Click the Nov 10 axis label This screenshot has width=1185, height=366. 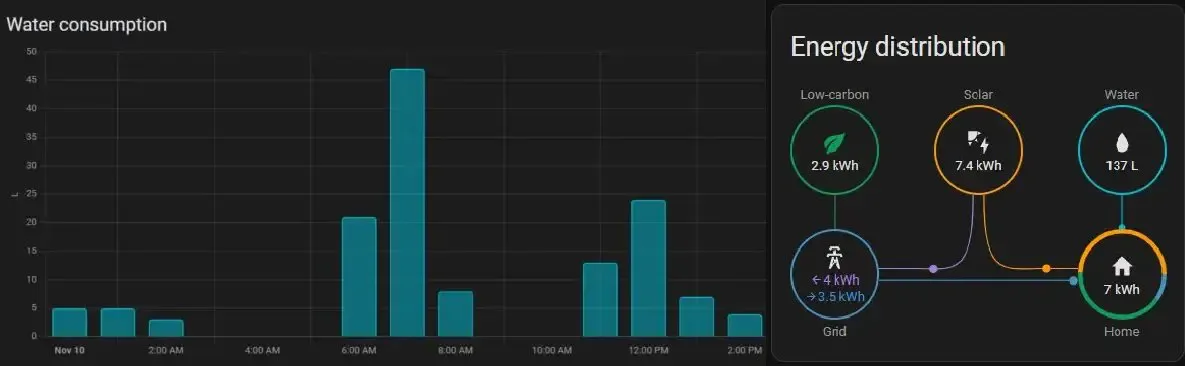point(70,350)
